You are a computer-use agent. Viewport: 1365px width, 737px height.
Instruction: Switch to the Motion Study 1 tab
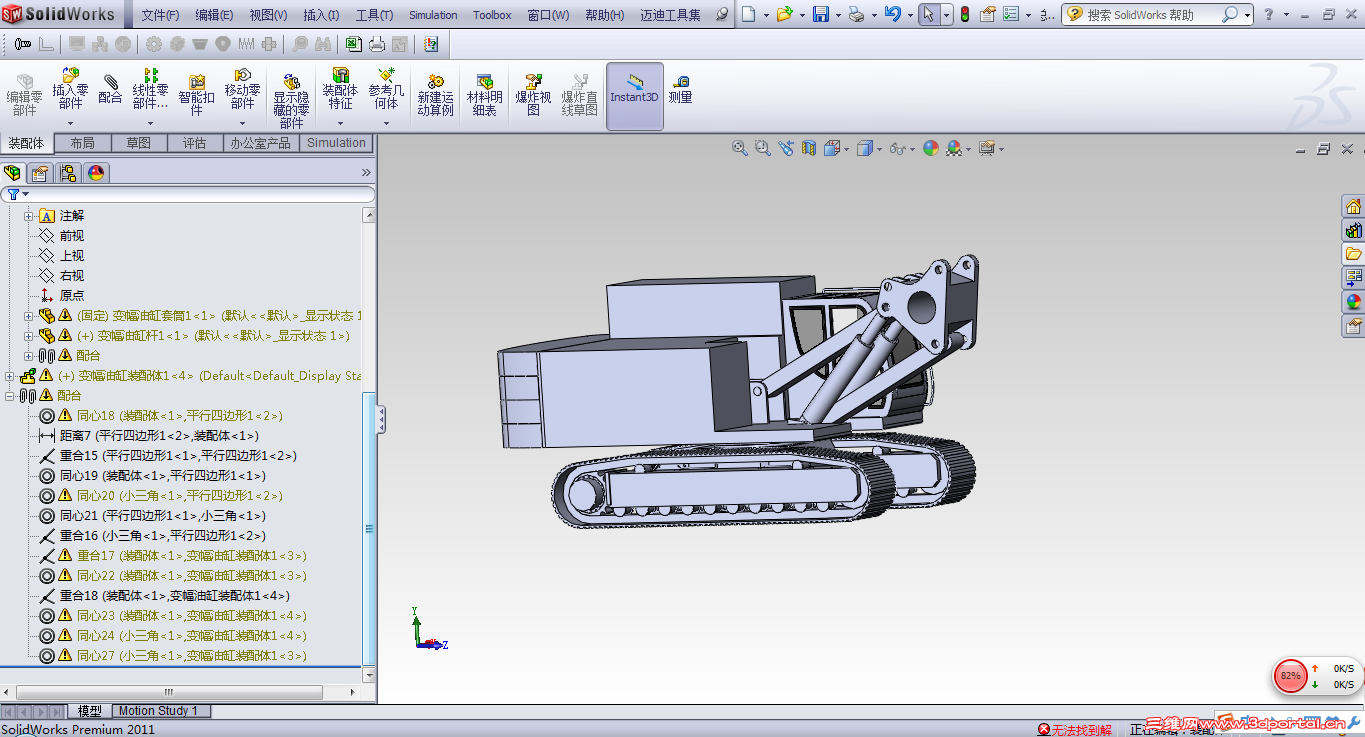click(158, 711)
